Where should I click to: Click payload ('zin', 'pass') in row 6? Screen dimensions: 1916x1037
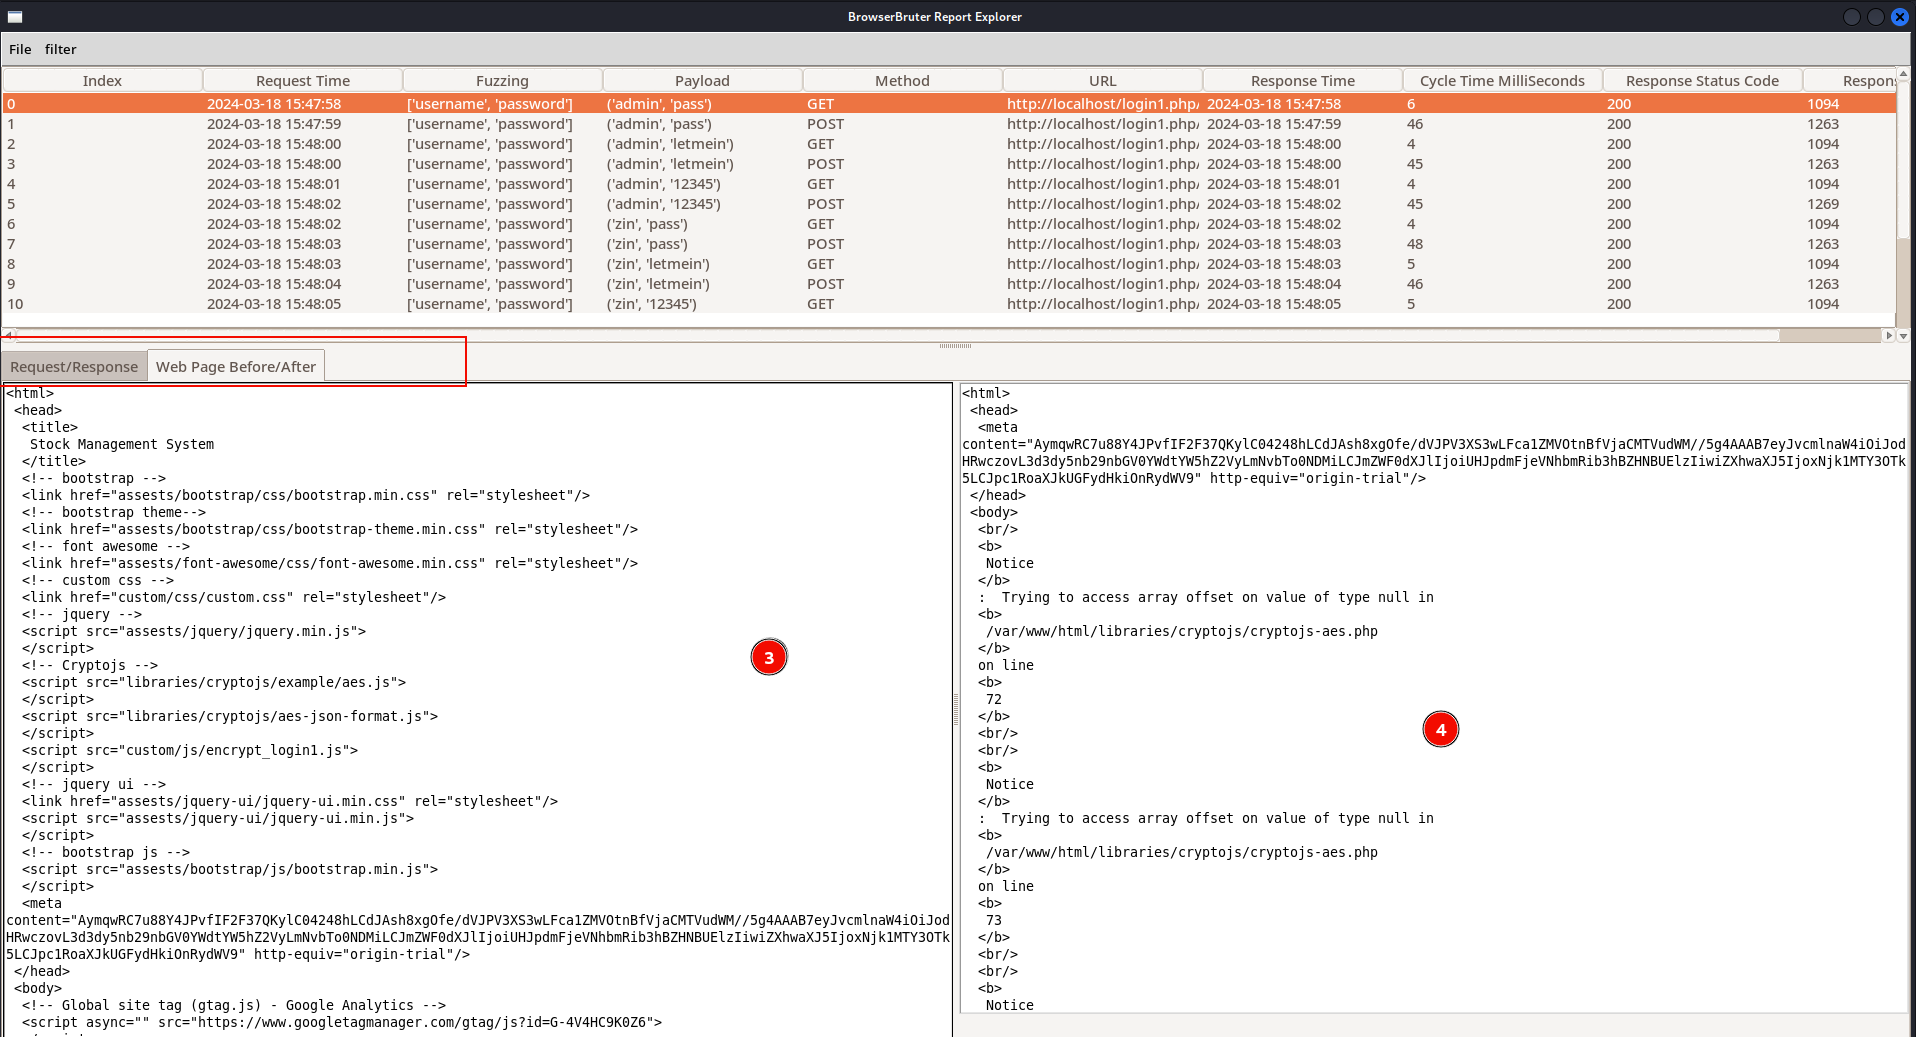(647, 224)
